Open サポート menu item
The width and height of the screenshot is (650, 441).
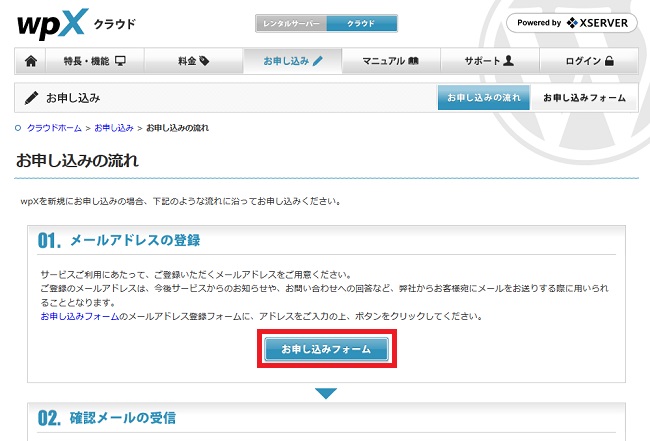click(x=490, y=61)
